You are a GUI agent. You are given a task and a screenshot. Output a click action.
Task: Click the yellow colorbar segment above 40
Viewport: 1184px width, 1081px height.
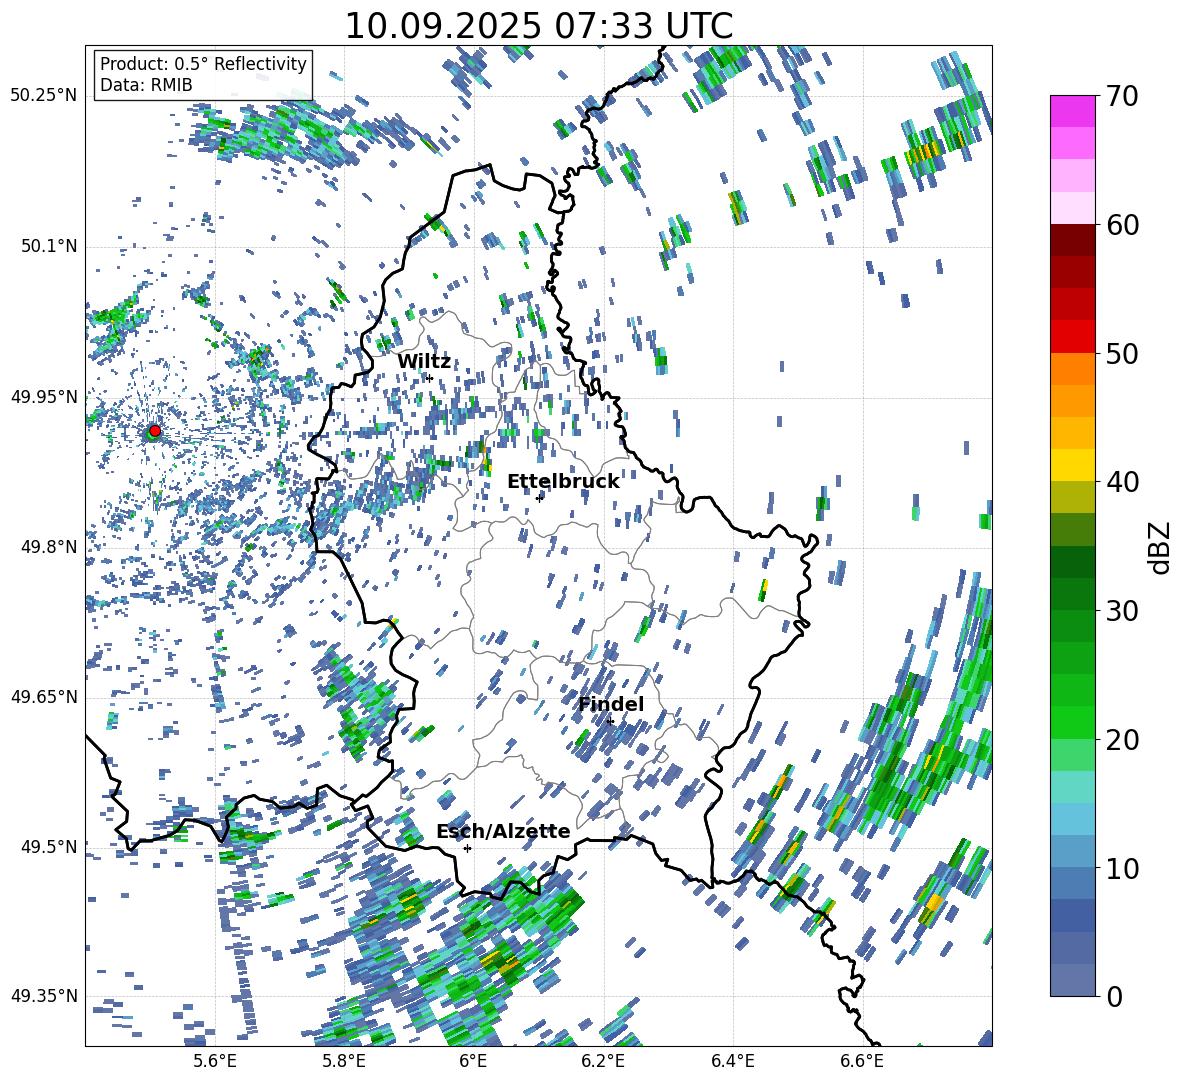click(x=1072, y=465)
